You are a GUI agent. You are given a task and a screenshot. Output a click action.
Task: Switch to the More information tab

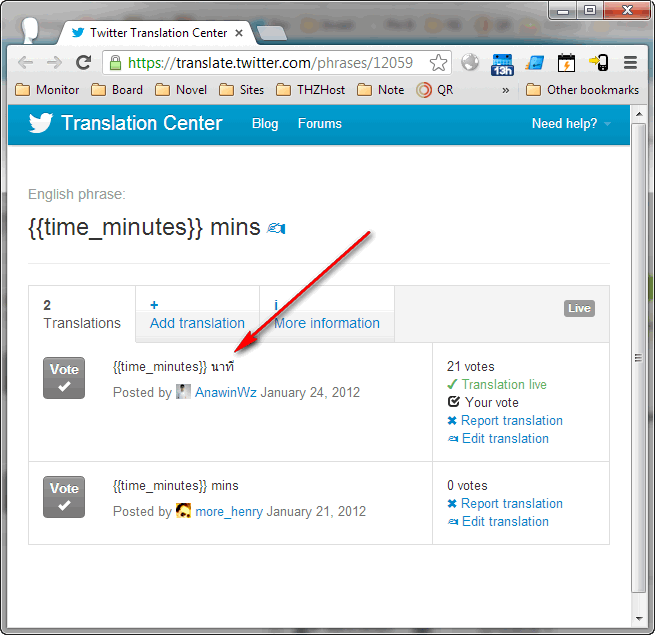click(x=327, y=314)
